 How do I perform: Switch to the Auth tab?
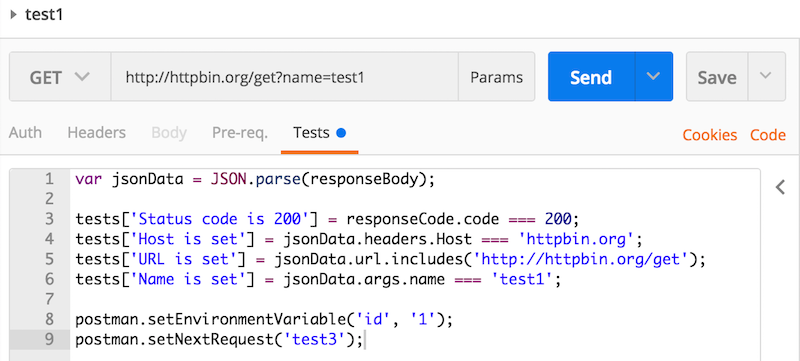point(26,134)
